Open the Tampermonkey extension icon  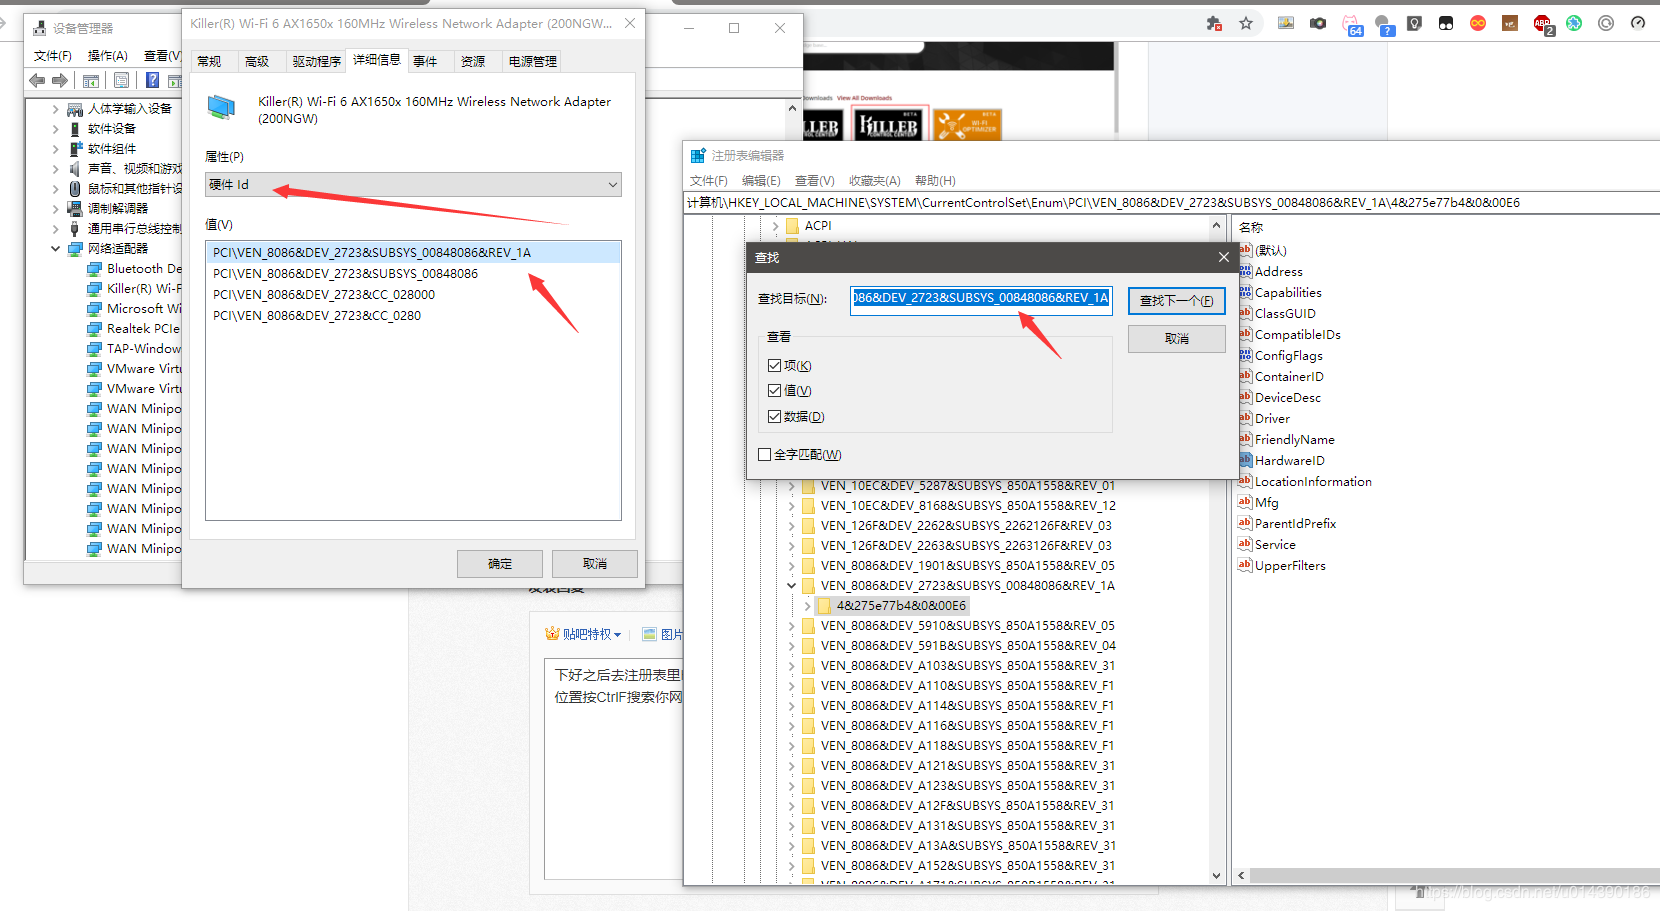pyautogui.click(x=1446, y=23)
